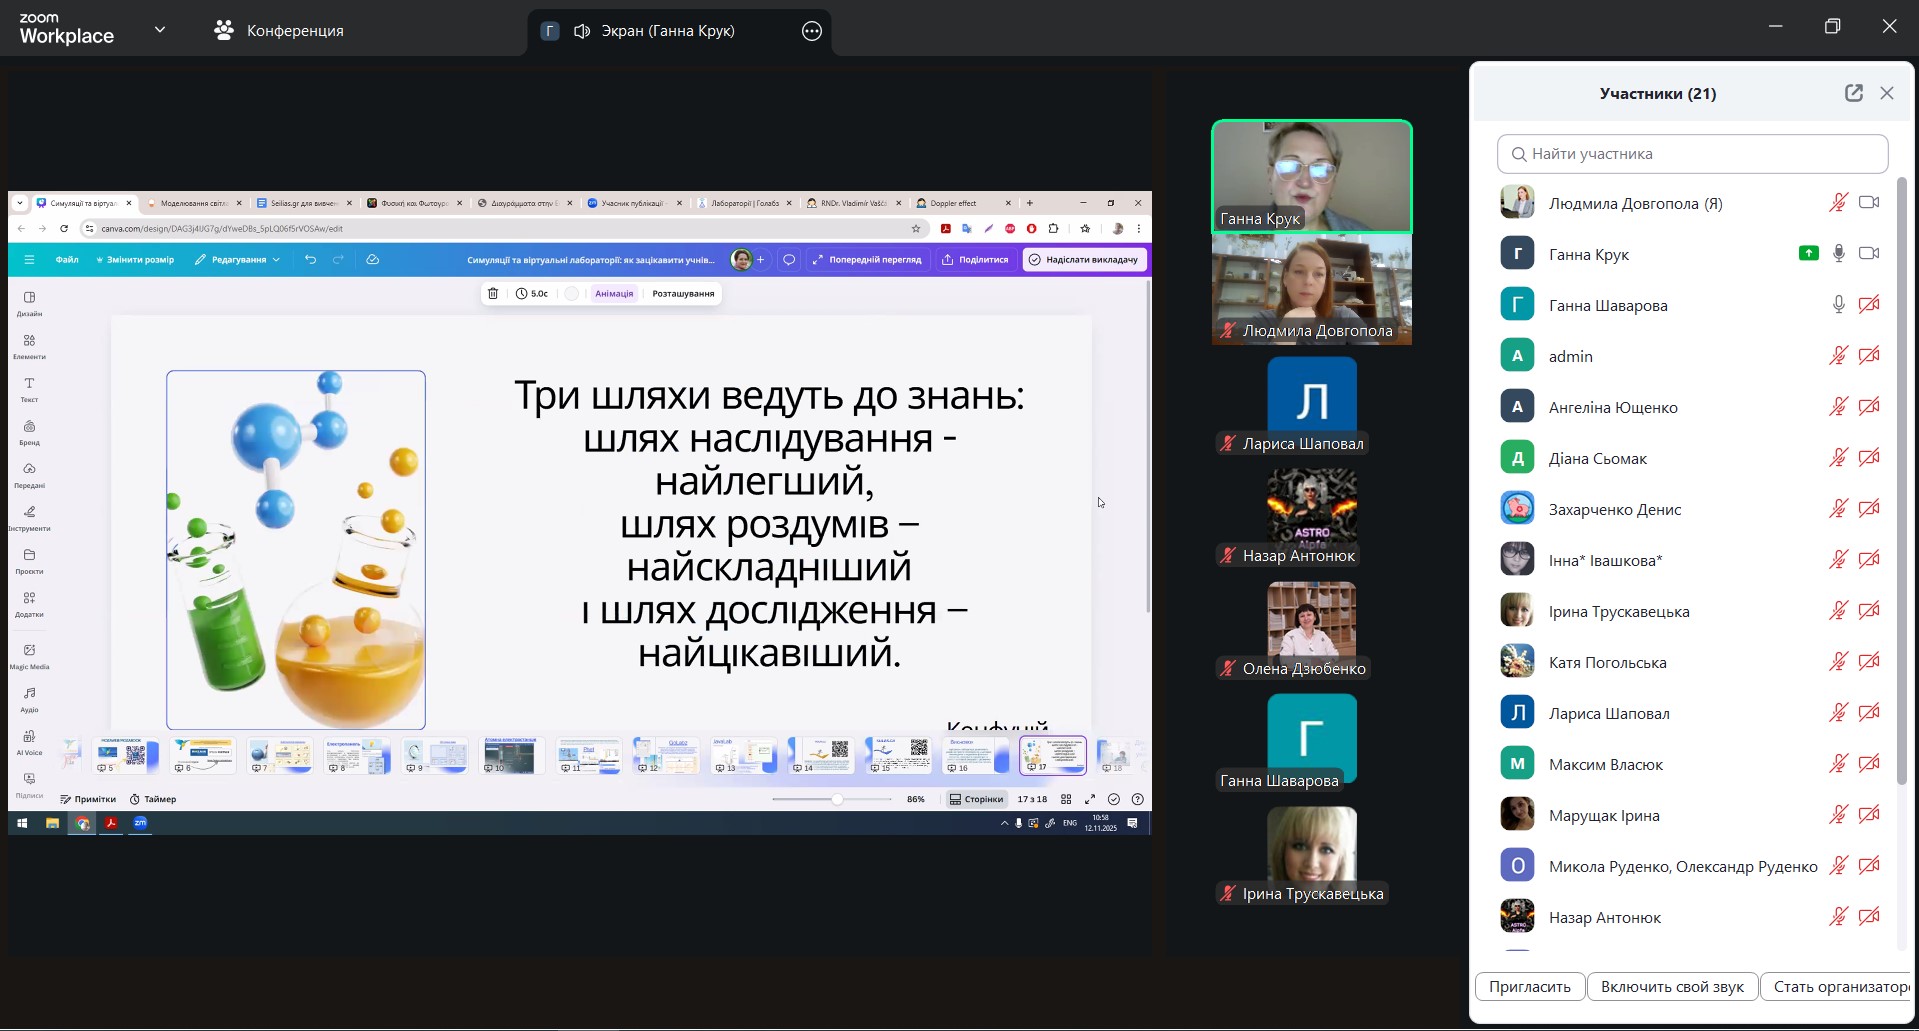Viewport: 1919px width, 1031px height.
Task: Click the Canva zoom slider at 86%
Action: [x=837, y=799]
